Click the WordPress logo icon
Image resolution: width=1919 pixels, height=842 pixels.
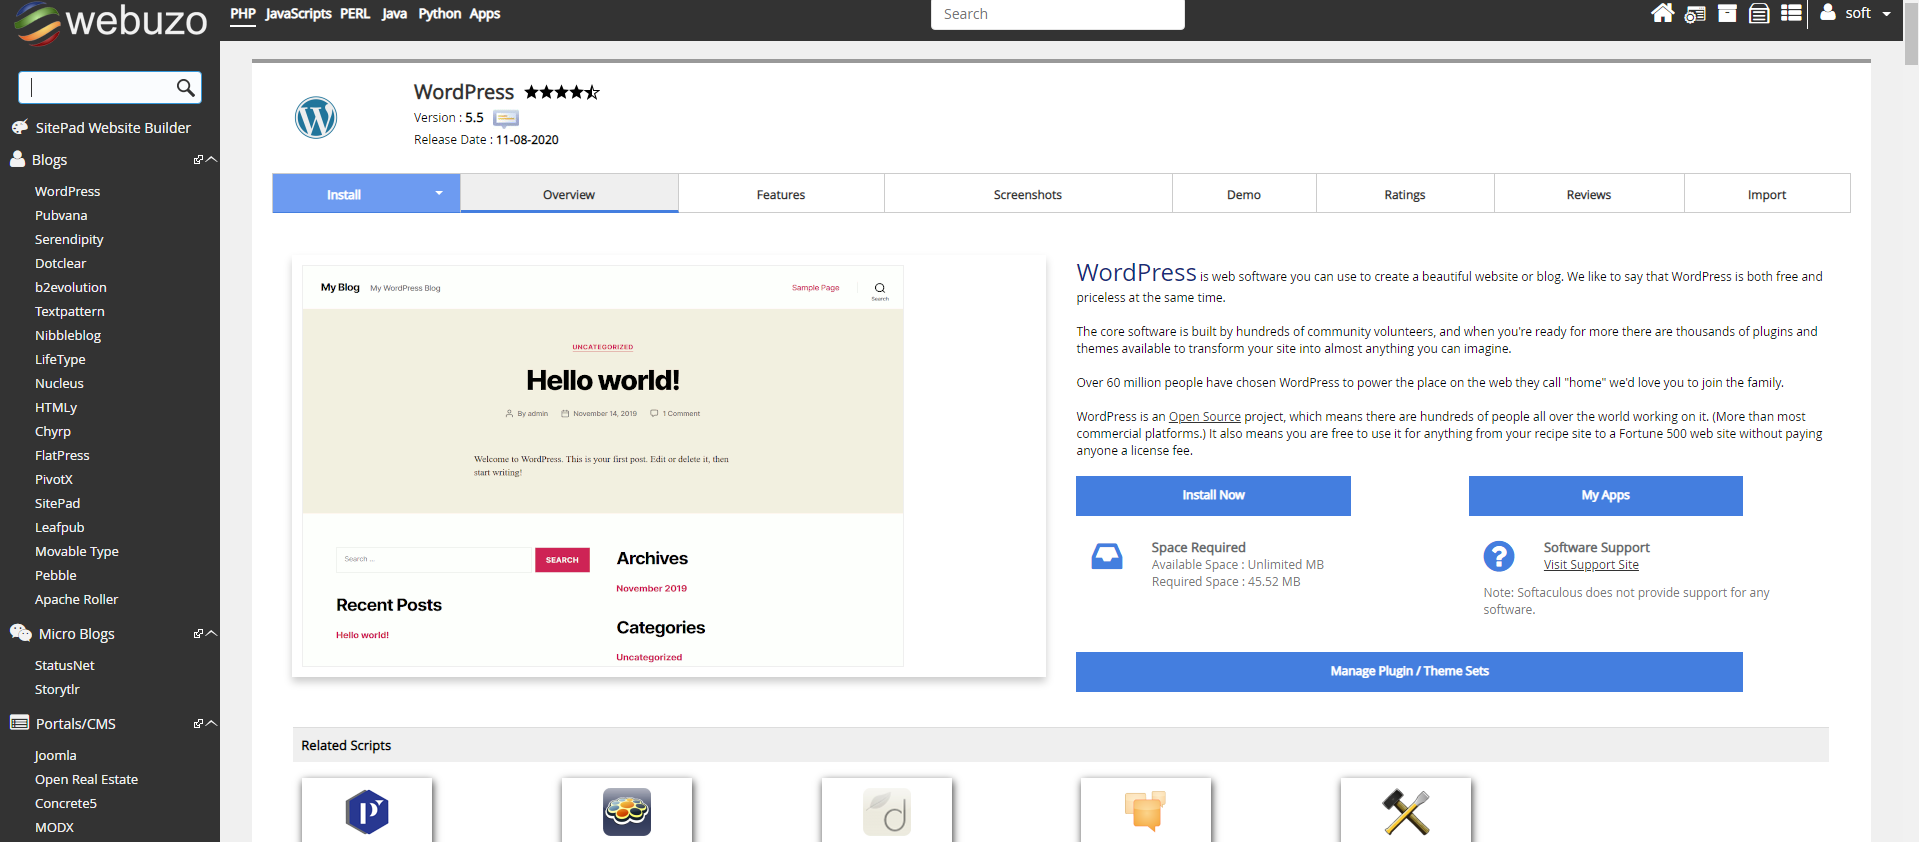coord(316,117)
